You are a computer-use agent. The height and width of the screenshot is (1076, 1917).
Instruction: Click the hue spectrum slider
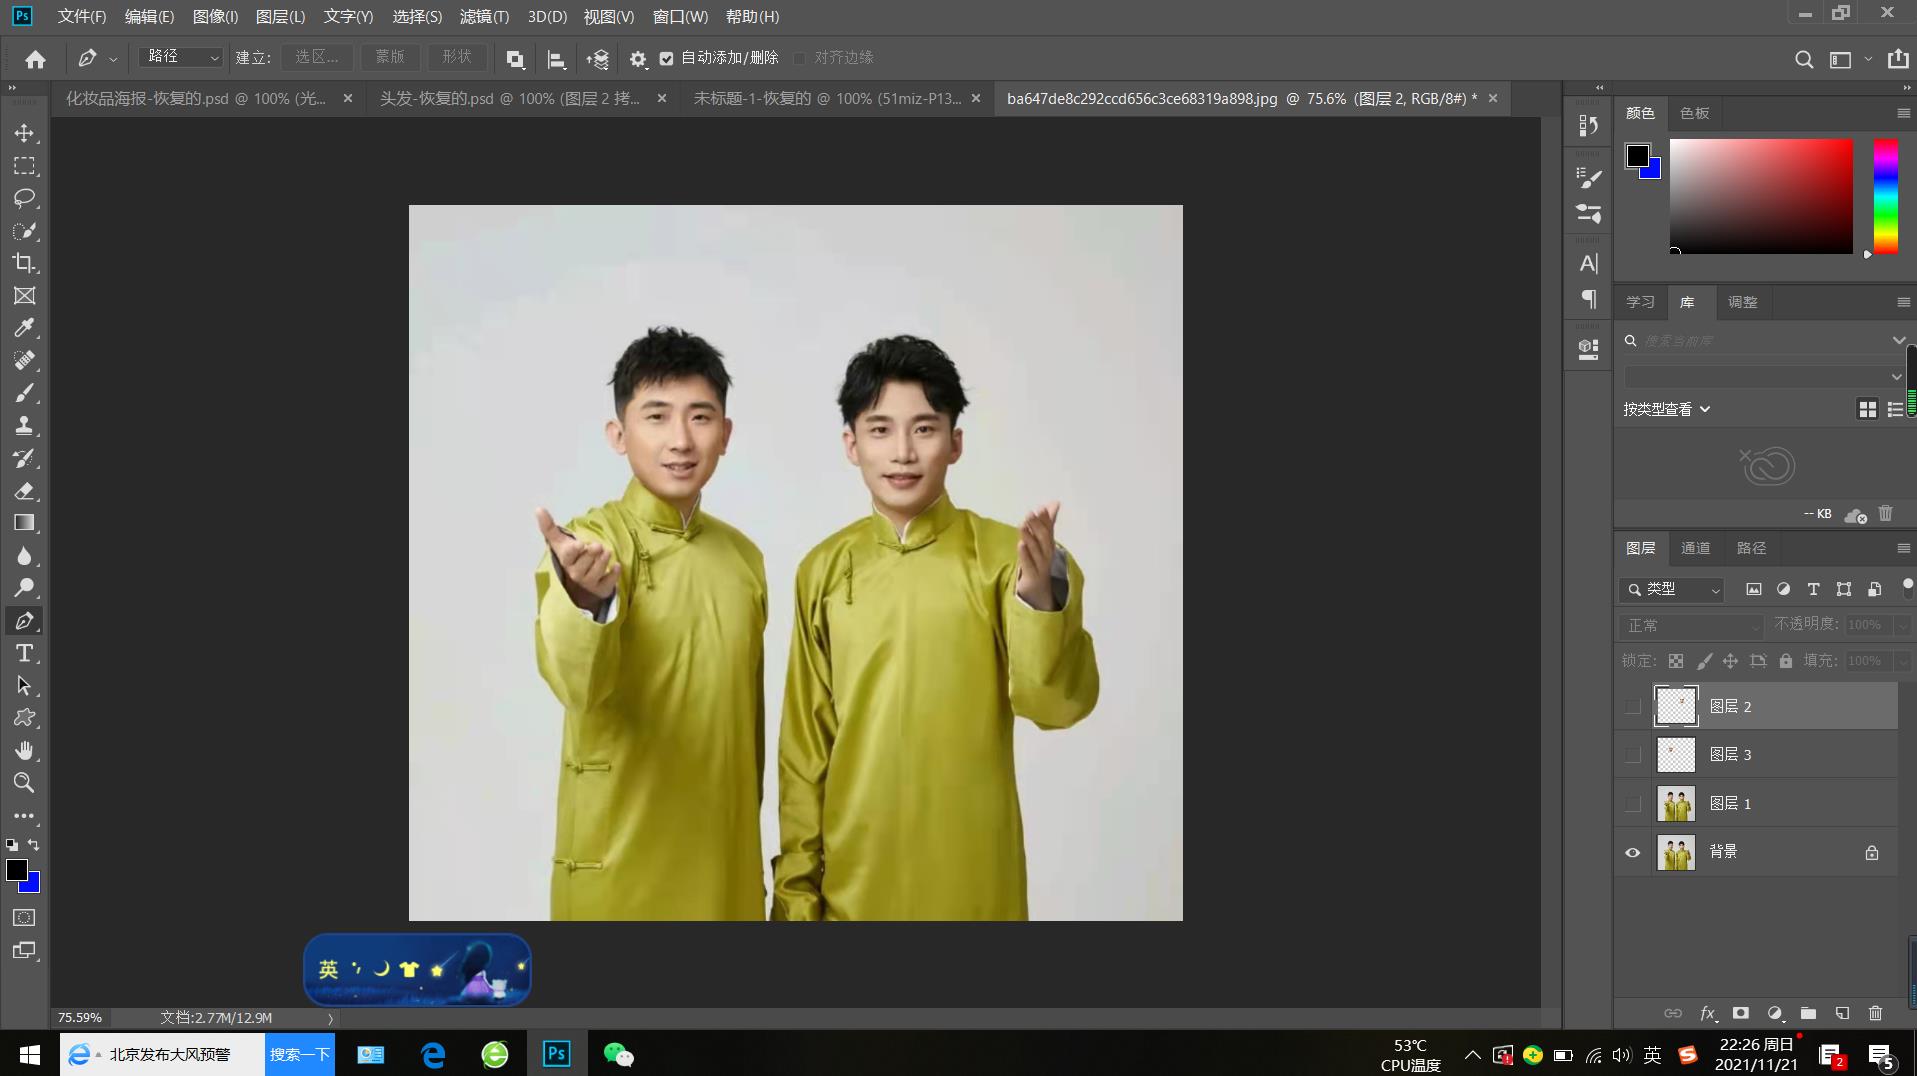click(1885, 196)
